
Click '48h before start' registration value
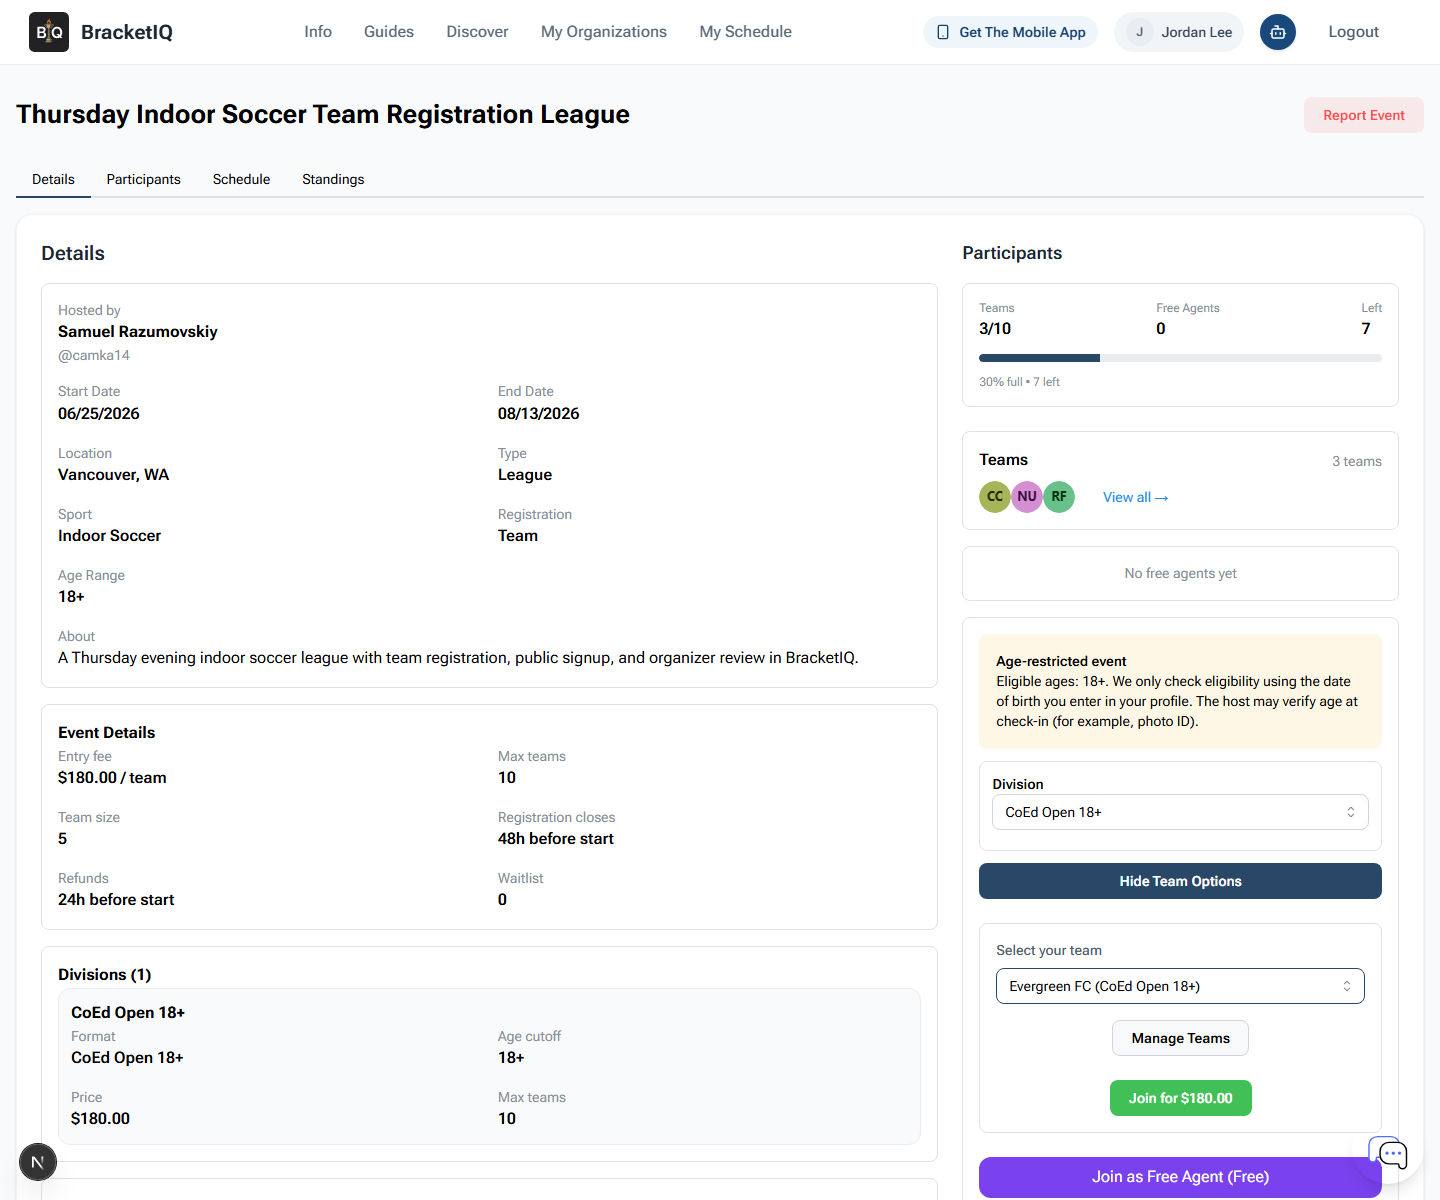pyautogui.click(x=556, y=838)
